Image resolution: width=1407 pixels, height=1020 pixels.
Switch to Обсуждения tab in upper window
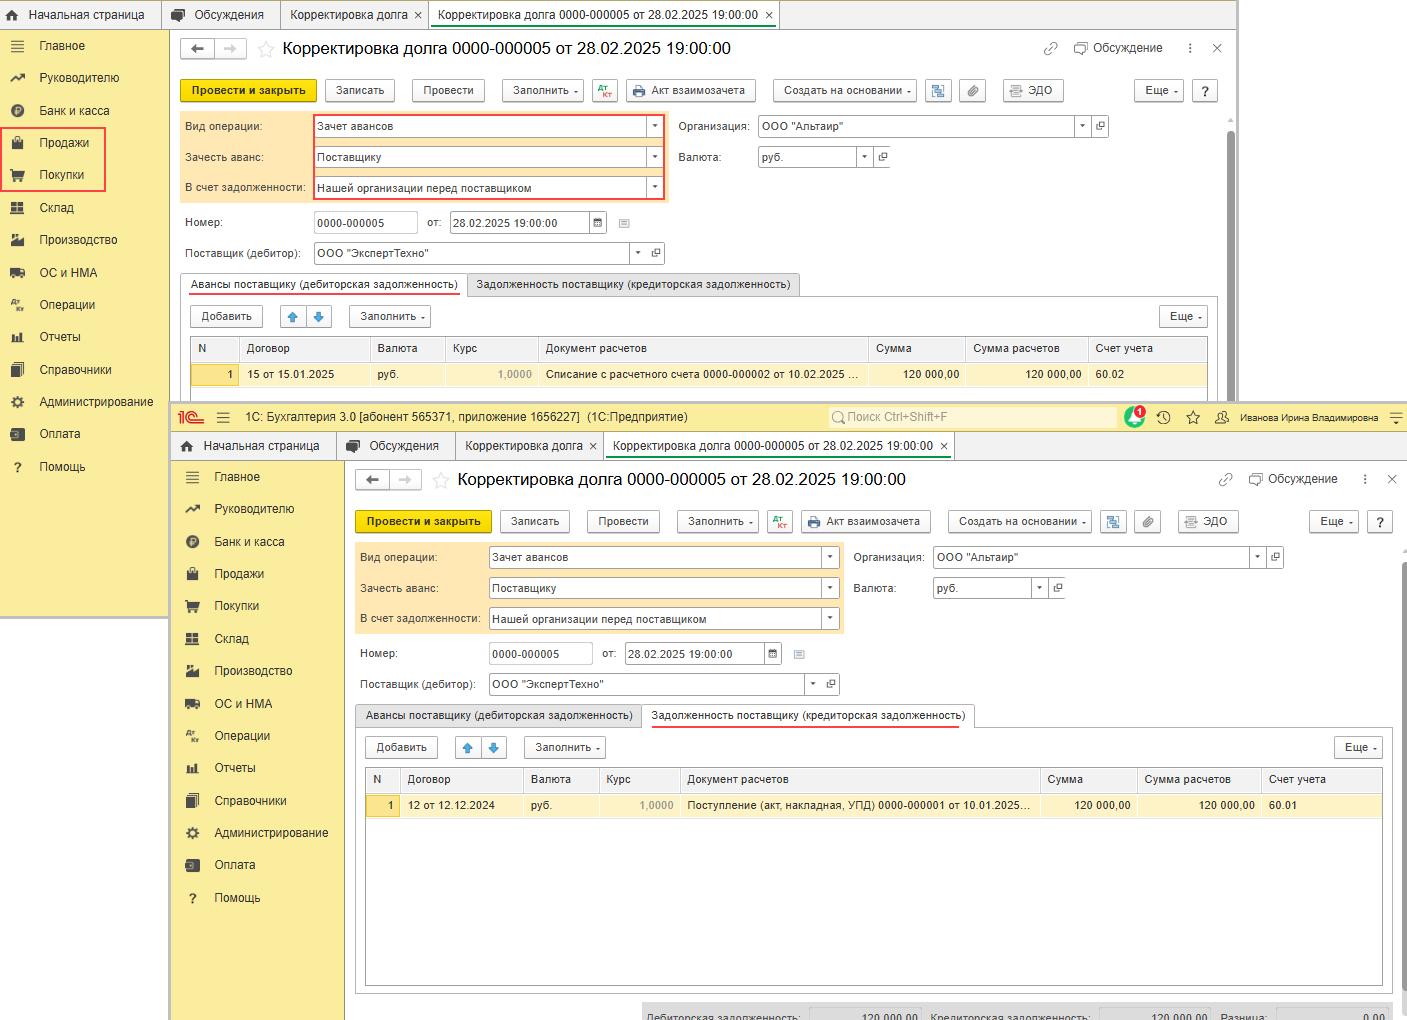point(218,15)
